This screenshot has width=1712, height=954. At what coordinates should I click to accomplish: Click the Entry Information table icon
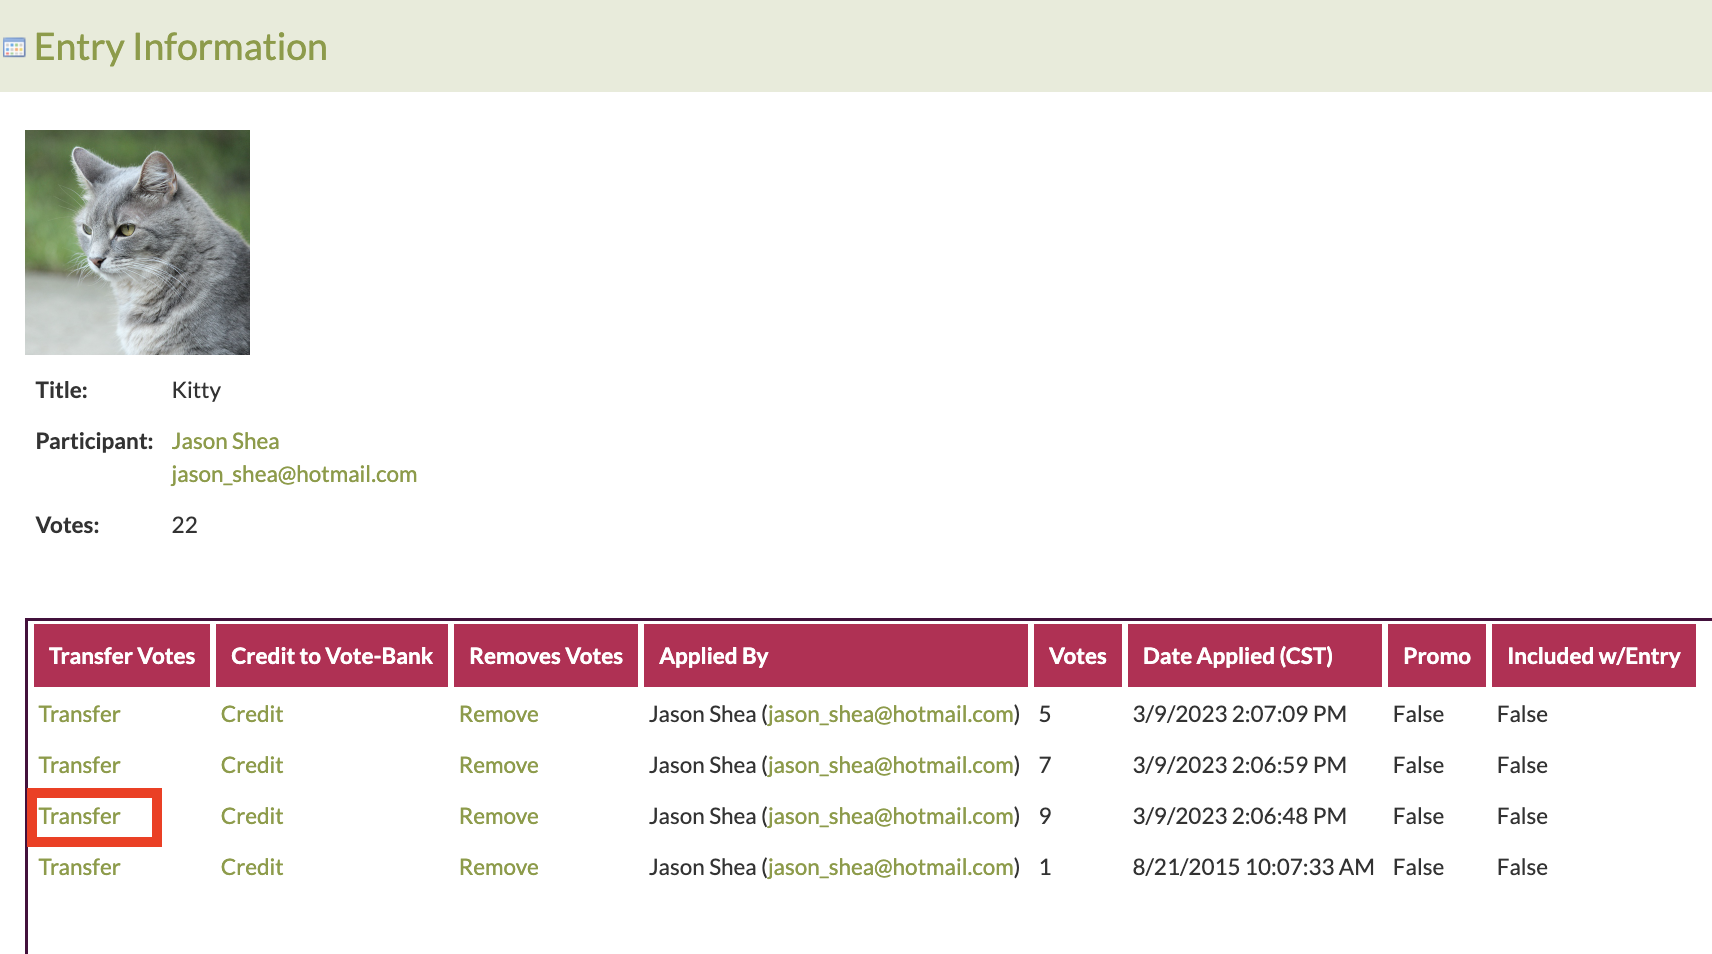(x=14, y=48)
